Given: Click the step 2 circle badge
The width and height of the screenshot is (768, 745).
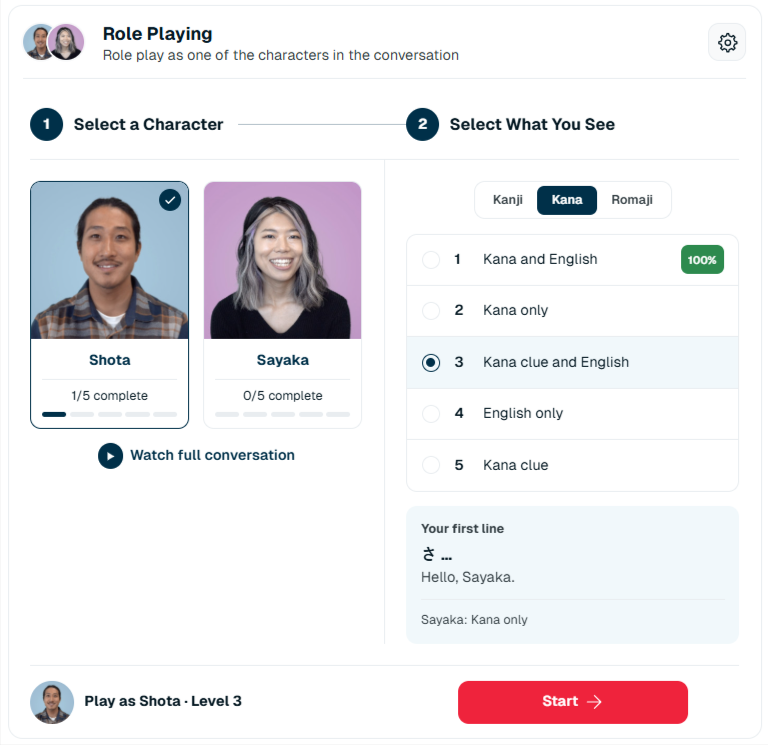Looking at the screenshot, I should click(x=422, y=124).
